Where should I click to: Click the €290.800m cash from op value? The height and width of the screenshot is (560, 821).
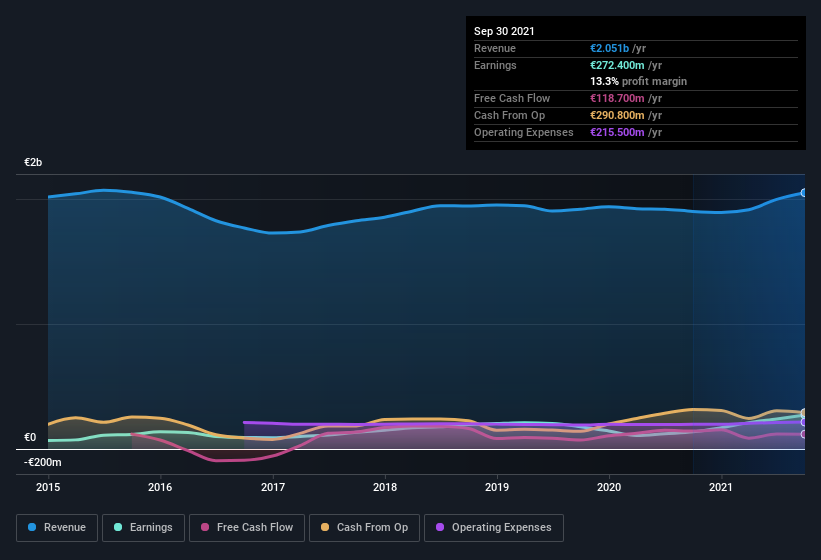pos(617,115)
